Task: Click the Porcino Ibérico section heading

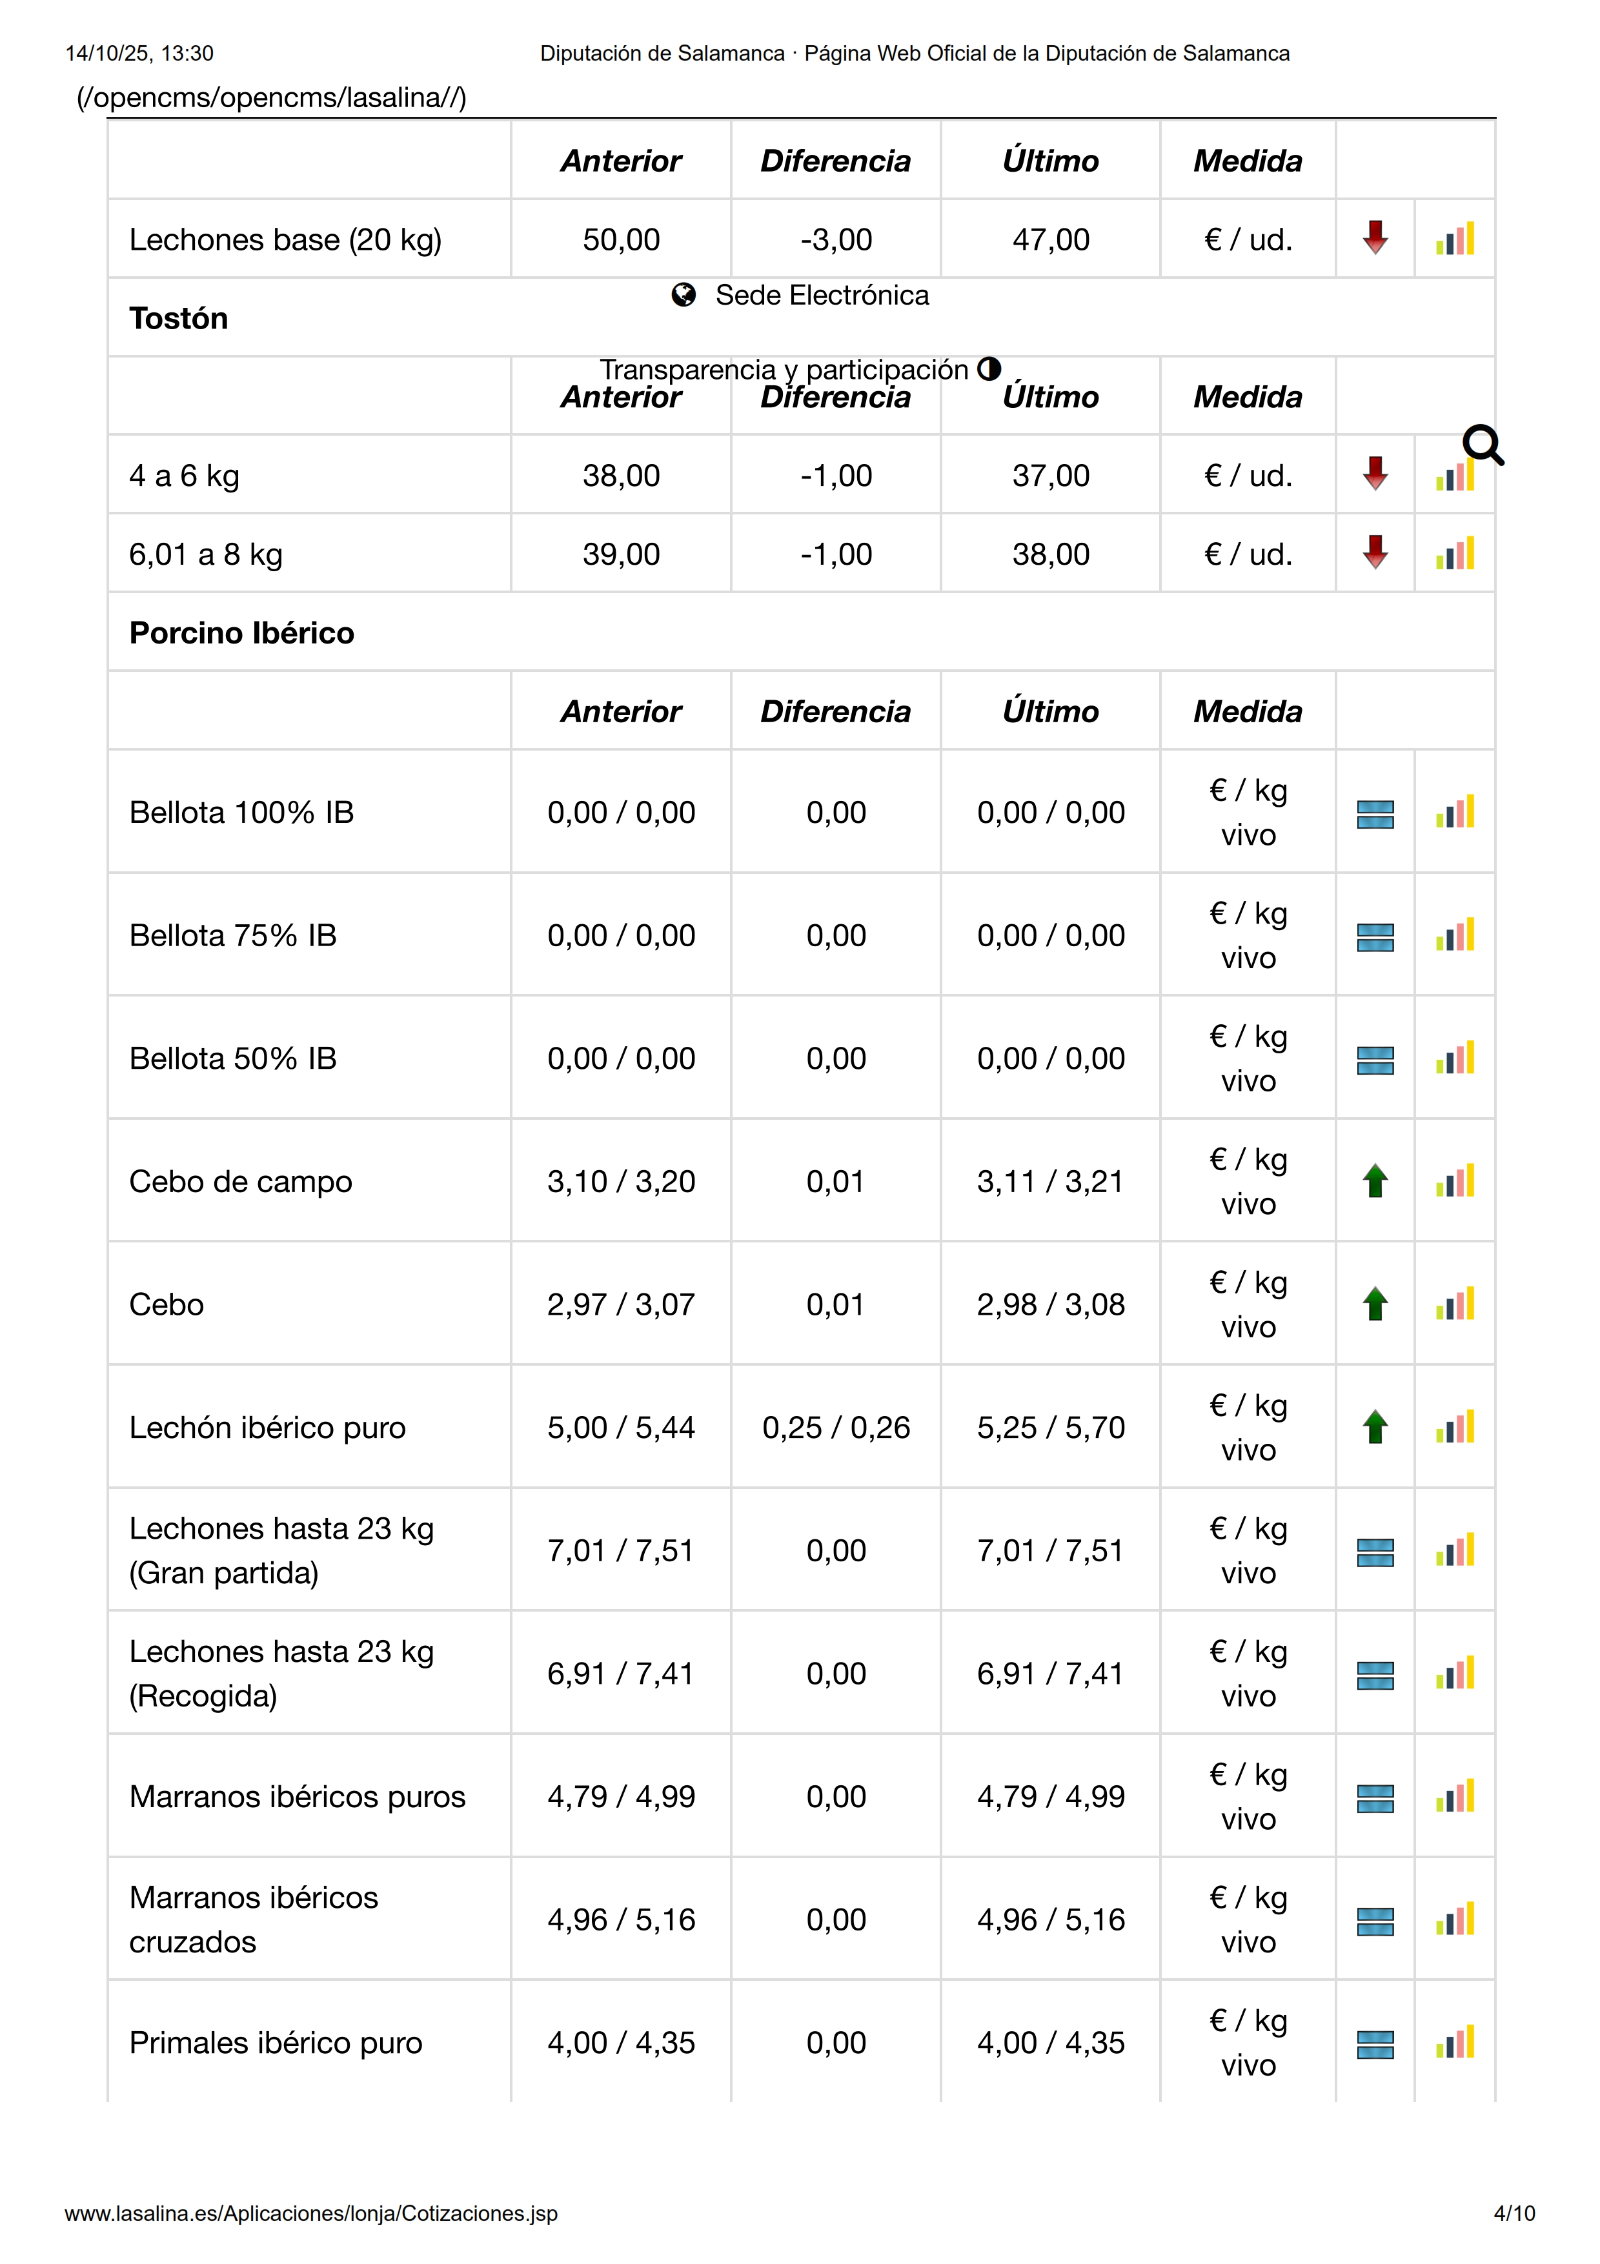Action: pos(242,633)
